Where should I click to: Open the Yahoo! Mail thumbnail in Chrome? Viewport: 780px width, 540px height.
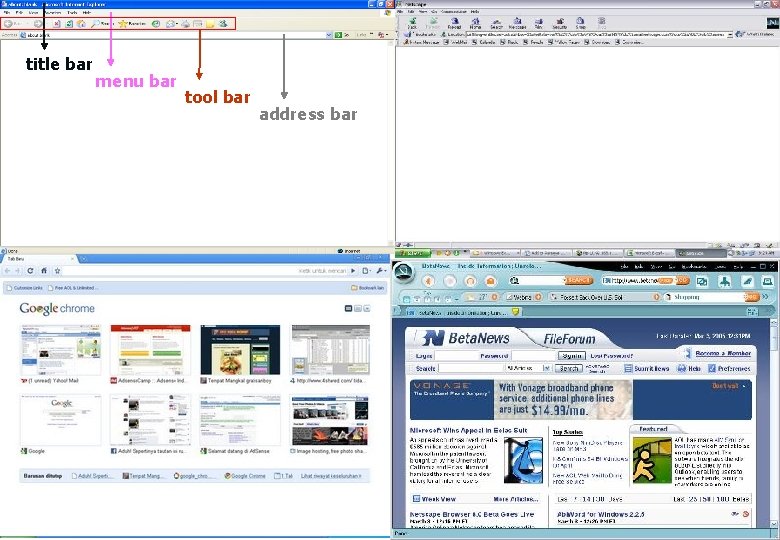[x=61, y=350]
